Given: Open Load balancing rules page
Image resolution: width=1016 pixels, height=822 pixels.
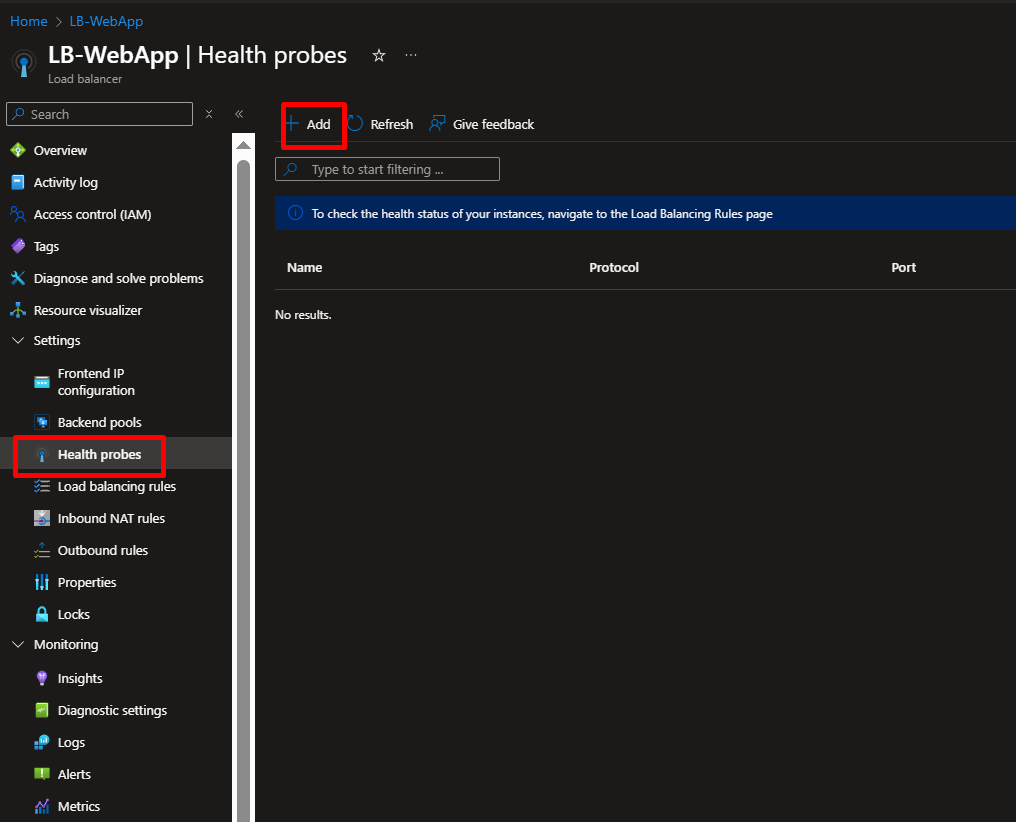Looking at the screenshot, I should (116, 486).
